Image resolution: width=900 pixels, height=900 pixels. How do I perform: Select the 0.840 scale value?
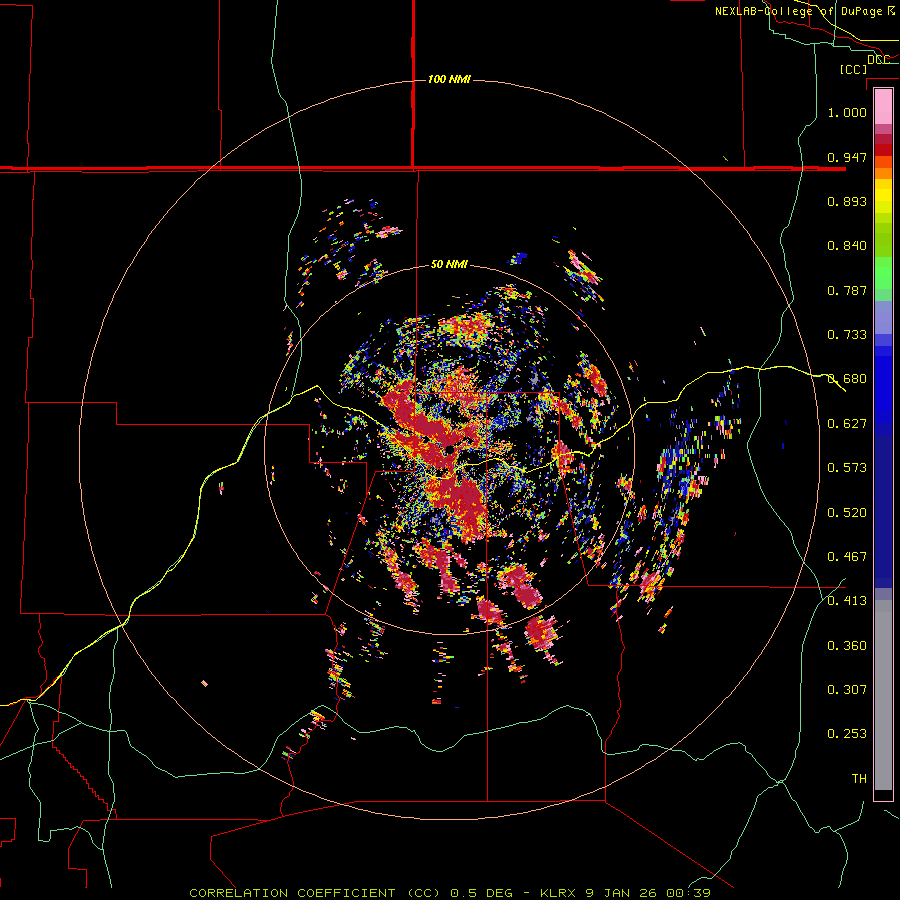point(847,246)
